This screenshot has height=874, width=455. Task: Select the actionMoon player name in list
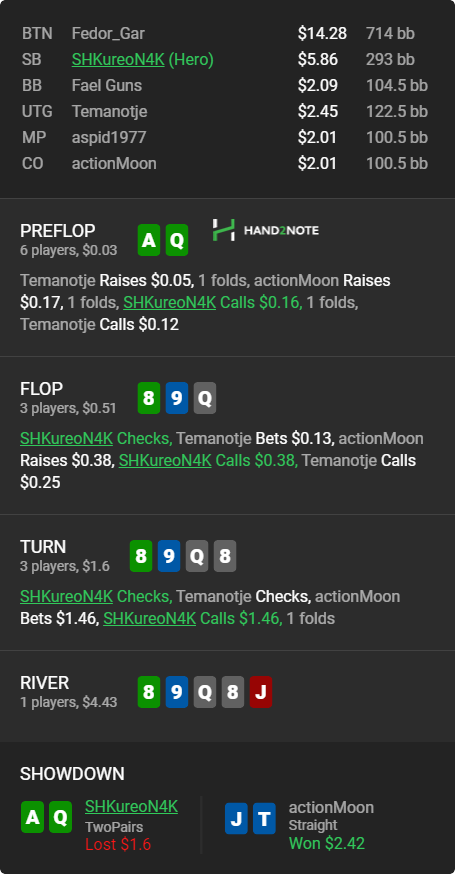[x=114, y=164]
